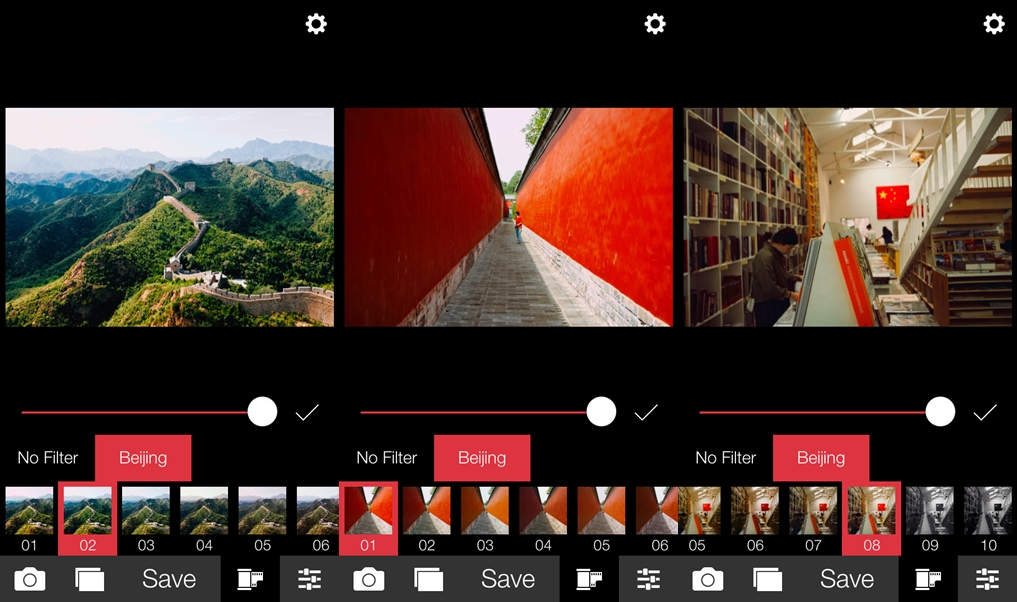The width and height of the screenshot is (1017, 602).
Task: Select Beijing filter tab in middle panel
Action: tap(482, 458)
